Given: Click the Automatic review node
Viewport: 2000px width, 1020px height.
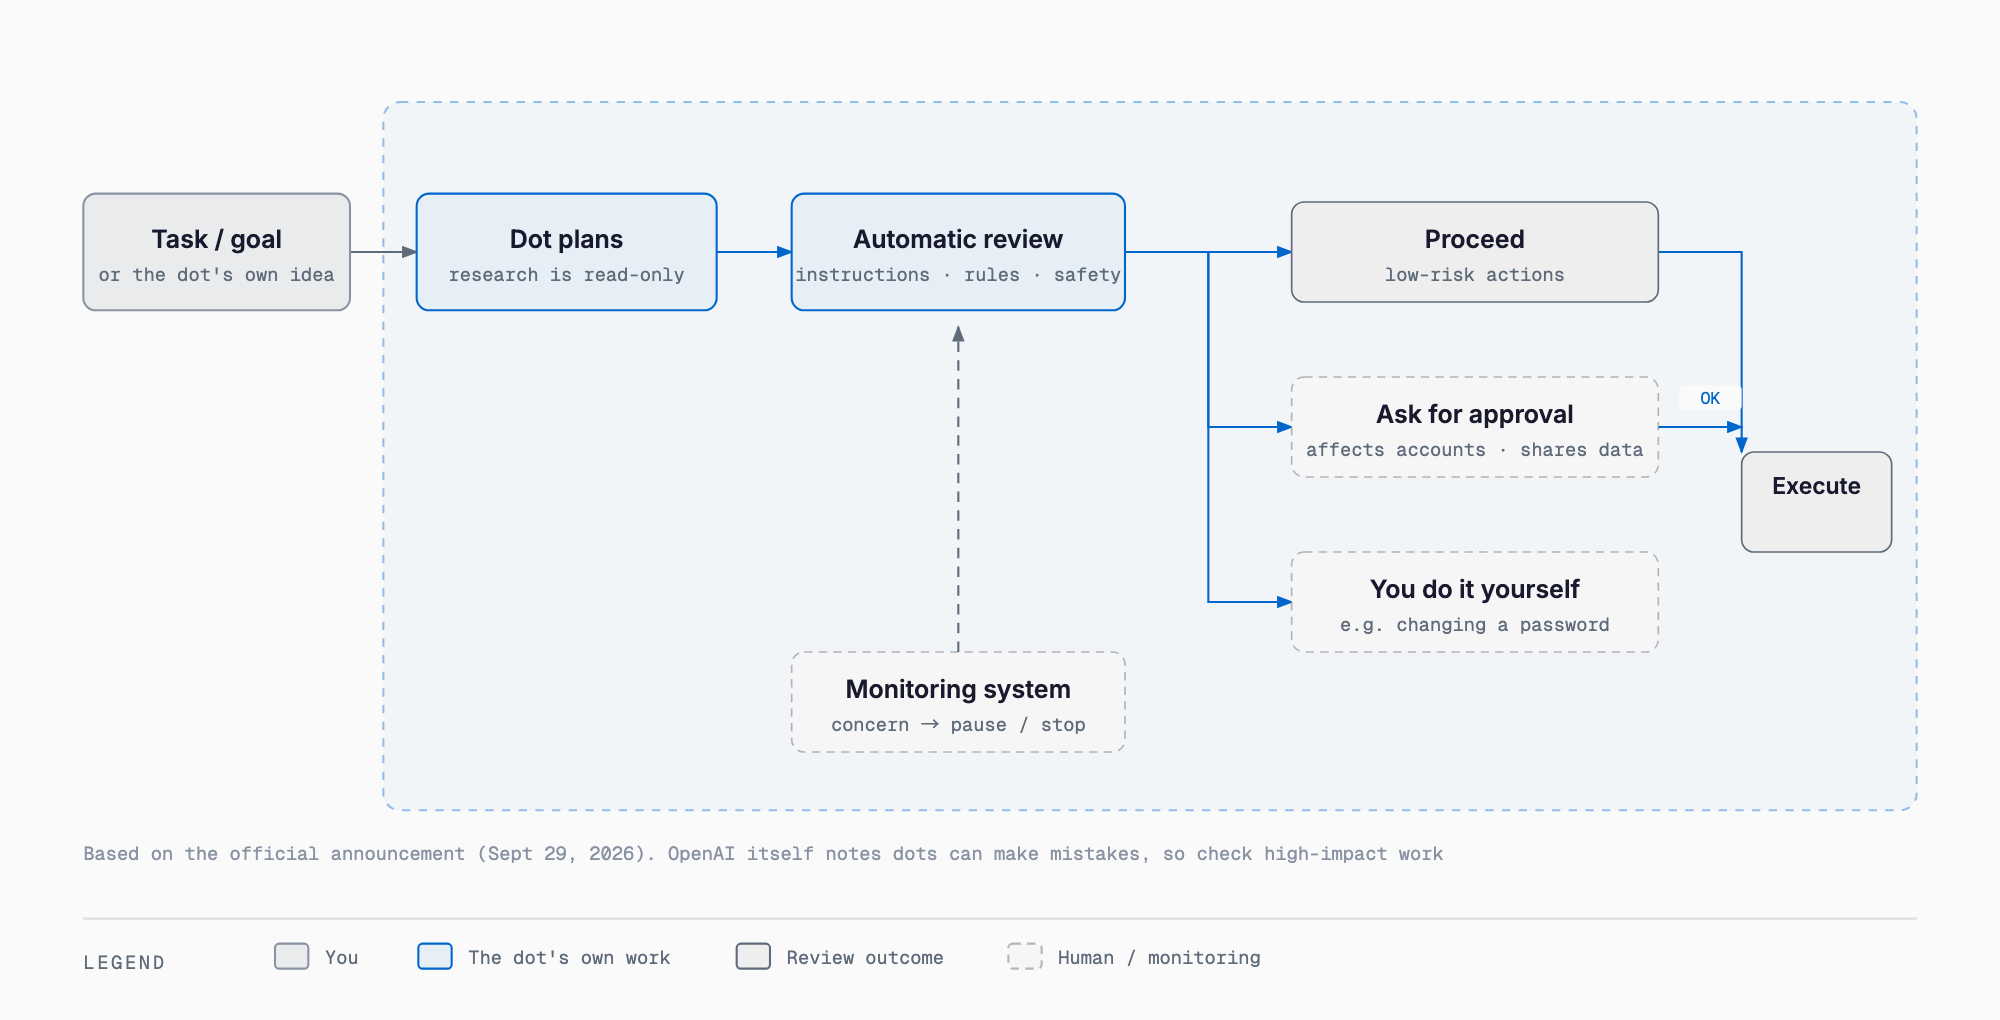Looking at the screenshot, I should click(x=958, y=252).
